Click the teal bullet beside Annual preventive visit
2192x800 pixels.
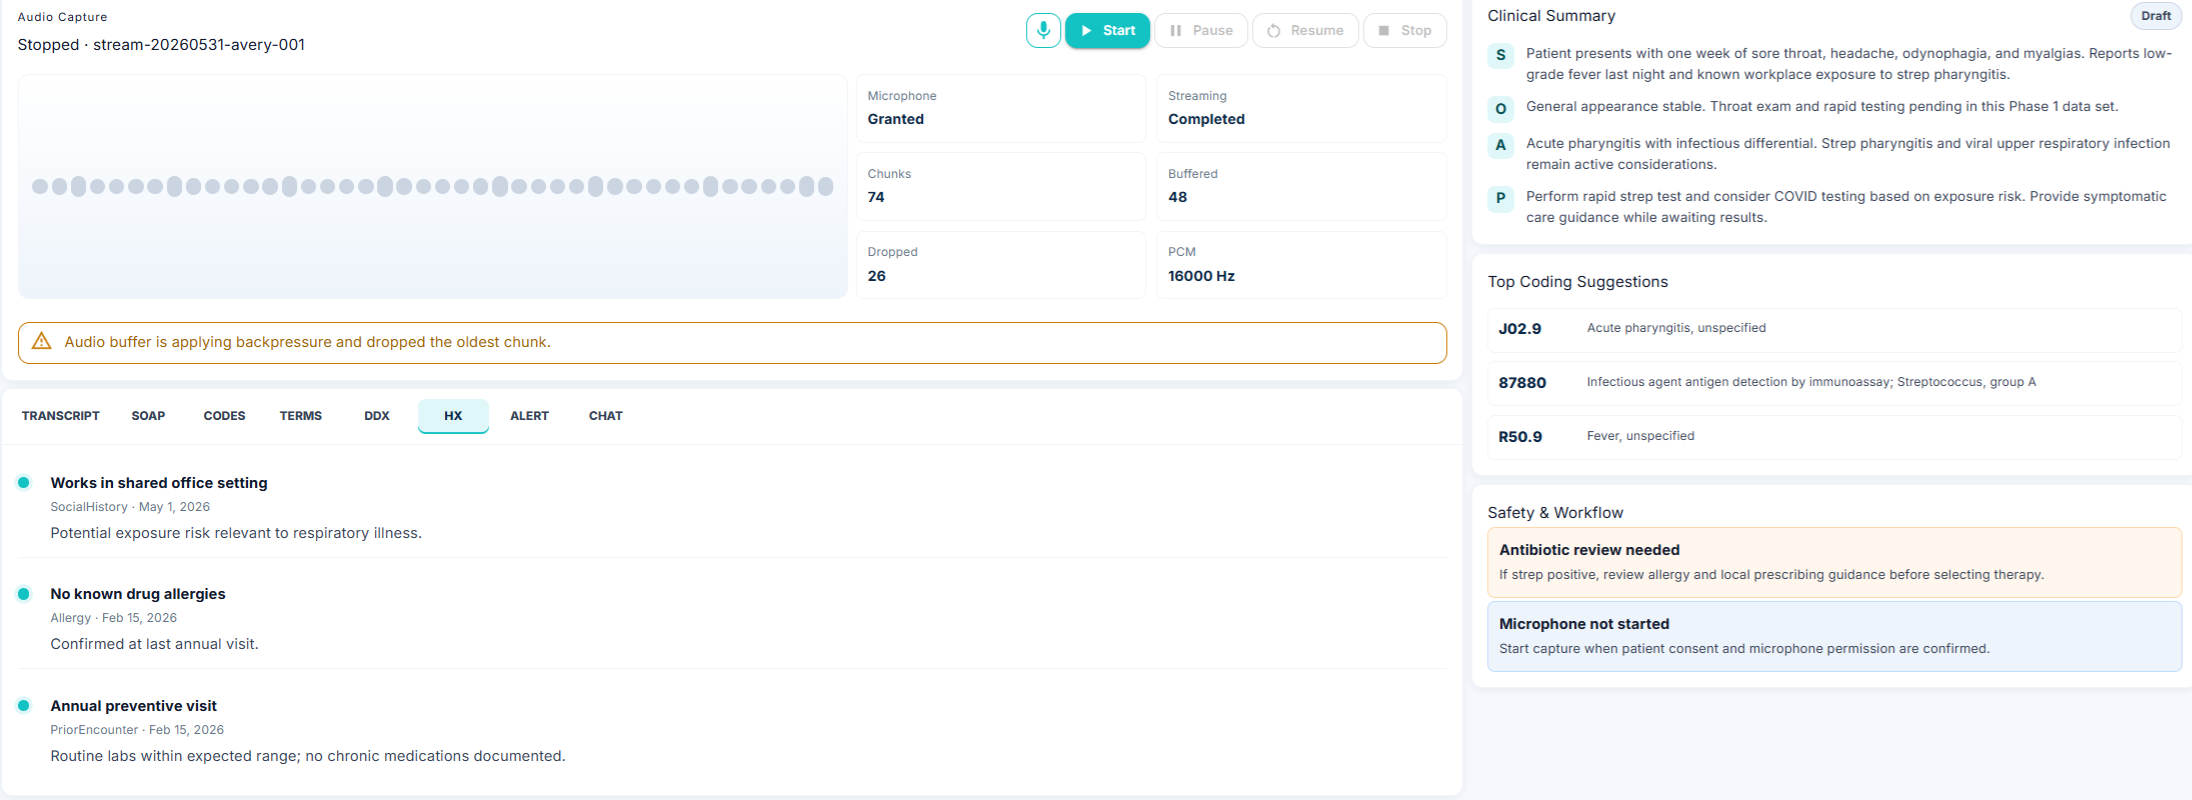pyautogui.click(x=24, y=705)
